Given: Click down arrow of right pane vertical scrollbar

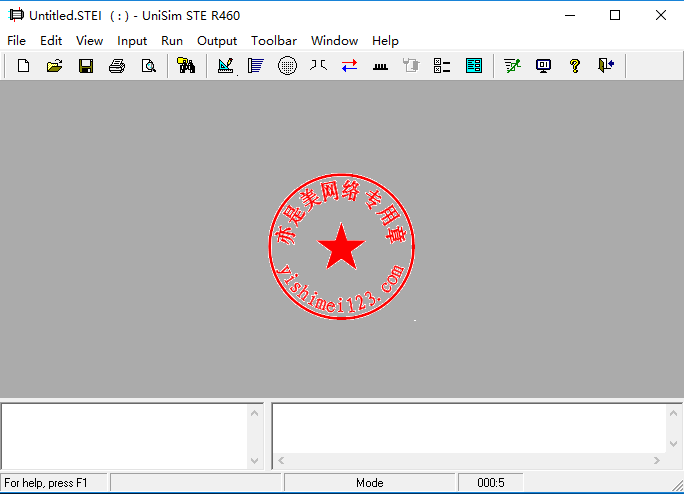Looking at the screenshot, I should click(x=673, y=444).
